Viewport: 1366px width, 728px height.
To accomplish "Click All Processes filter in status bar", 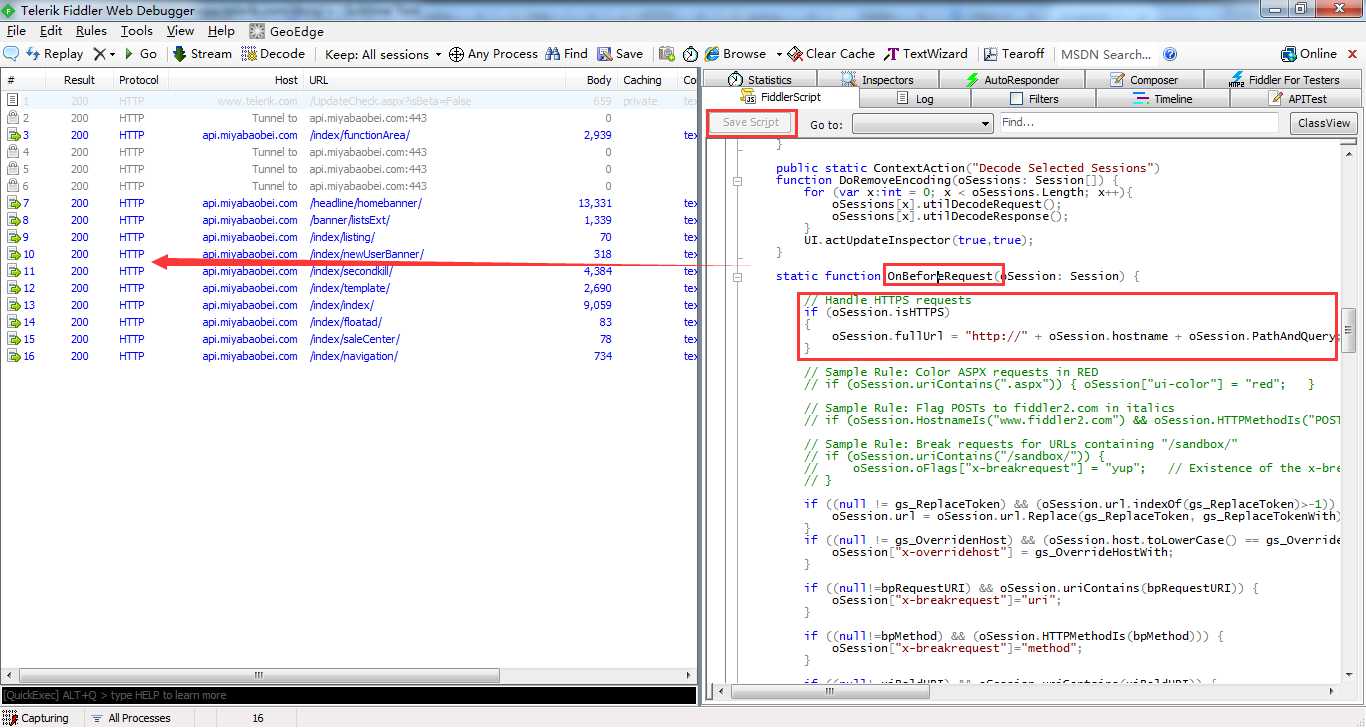I will pyautogui.click(x=130, y=718).
